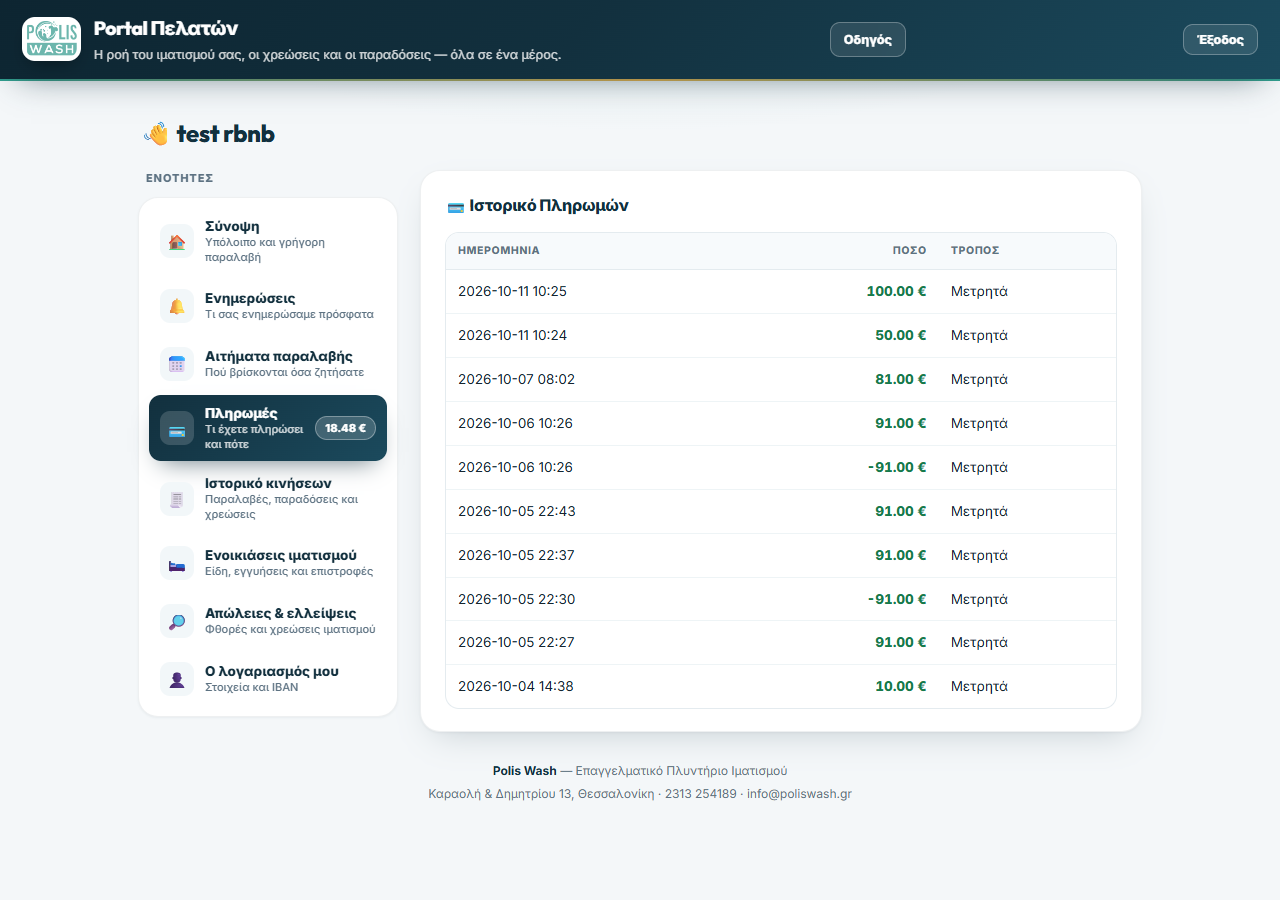Click the date 2026-10-04 14:38
The image size is (1280, 900).
516,686
